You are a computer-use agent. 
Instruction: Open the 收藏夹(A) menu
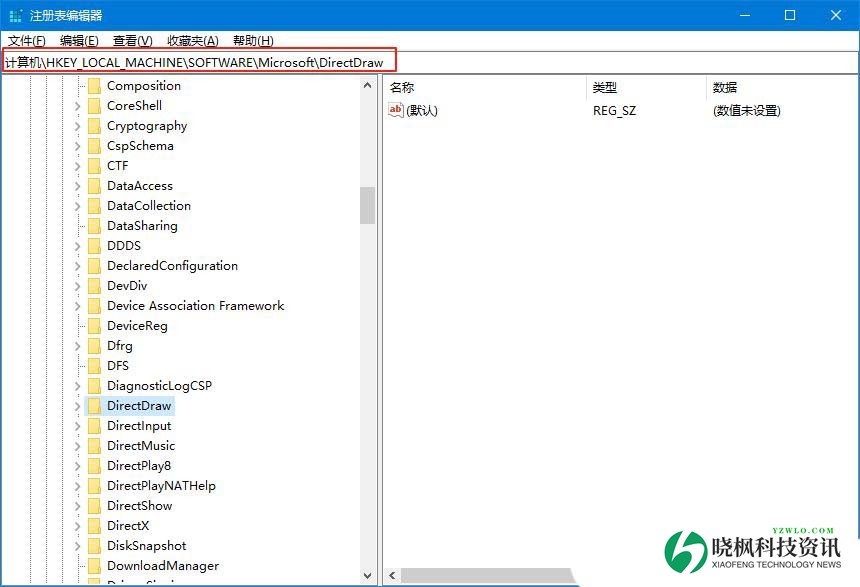click(192, 40)
